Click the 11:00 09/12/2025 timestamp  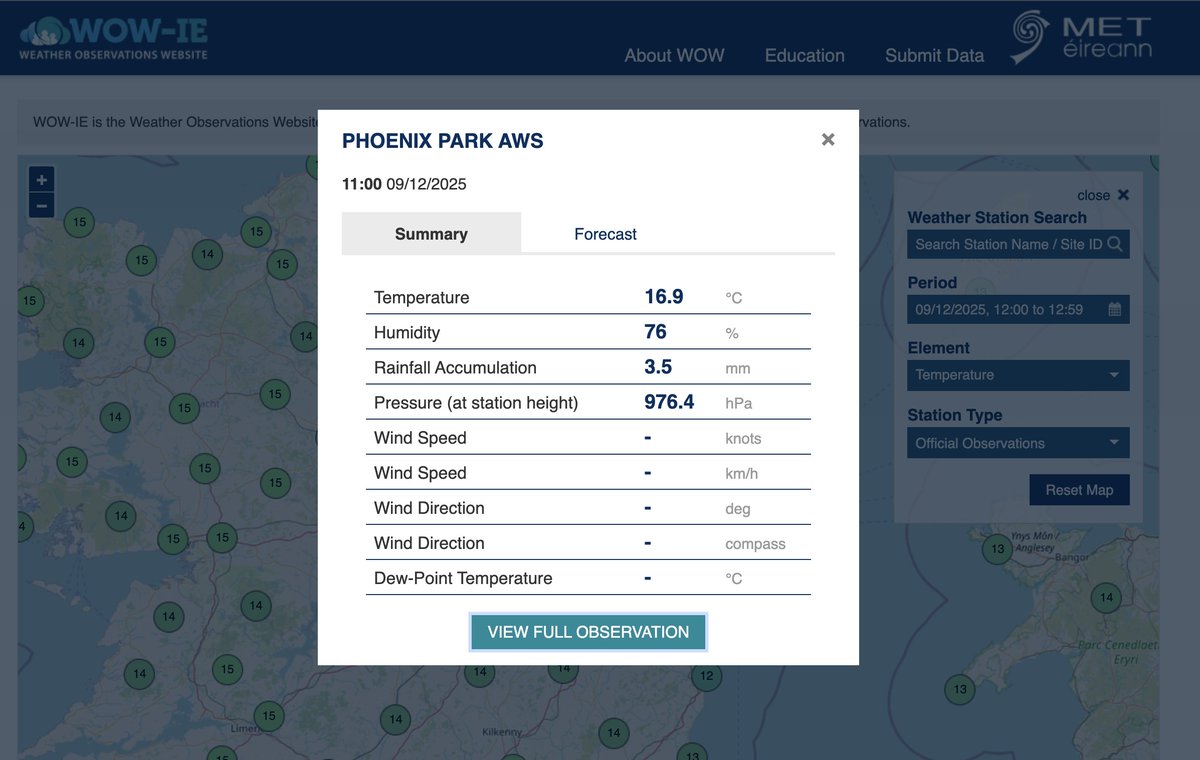404,184
